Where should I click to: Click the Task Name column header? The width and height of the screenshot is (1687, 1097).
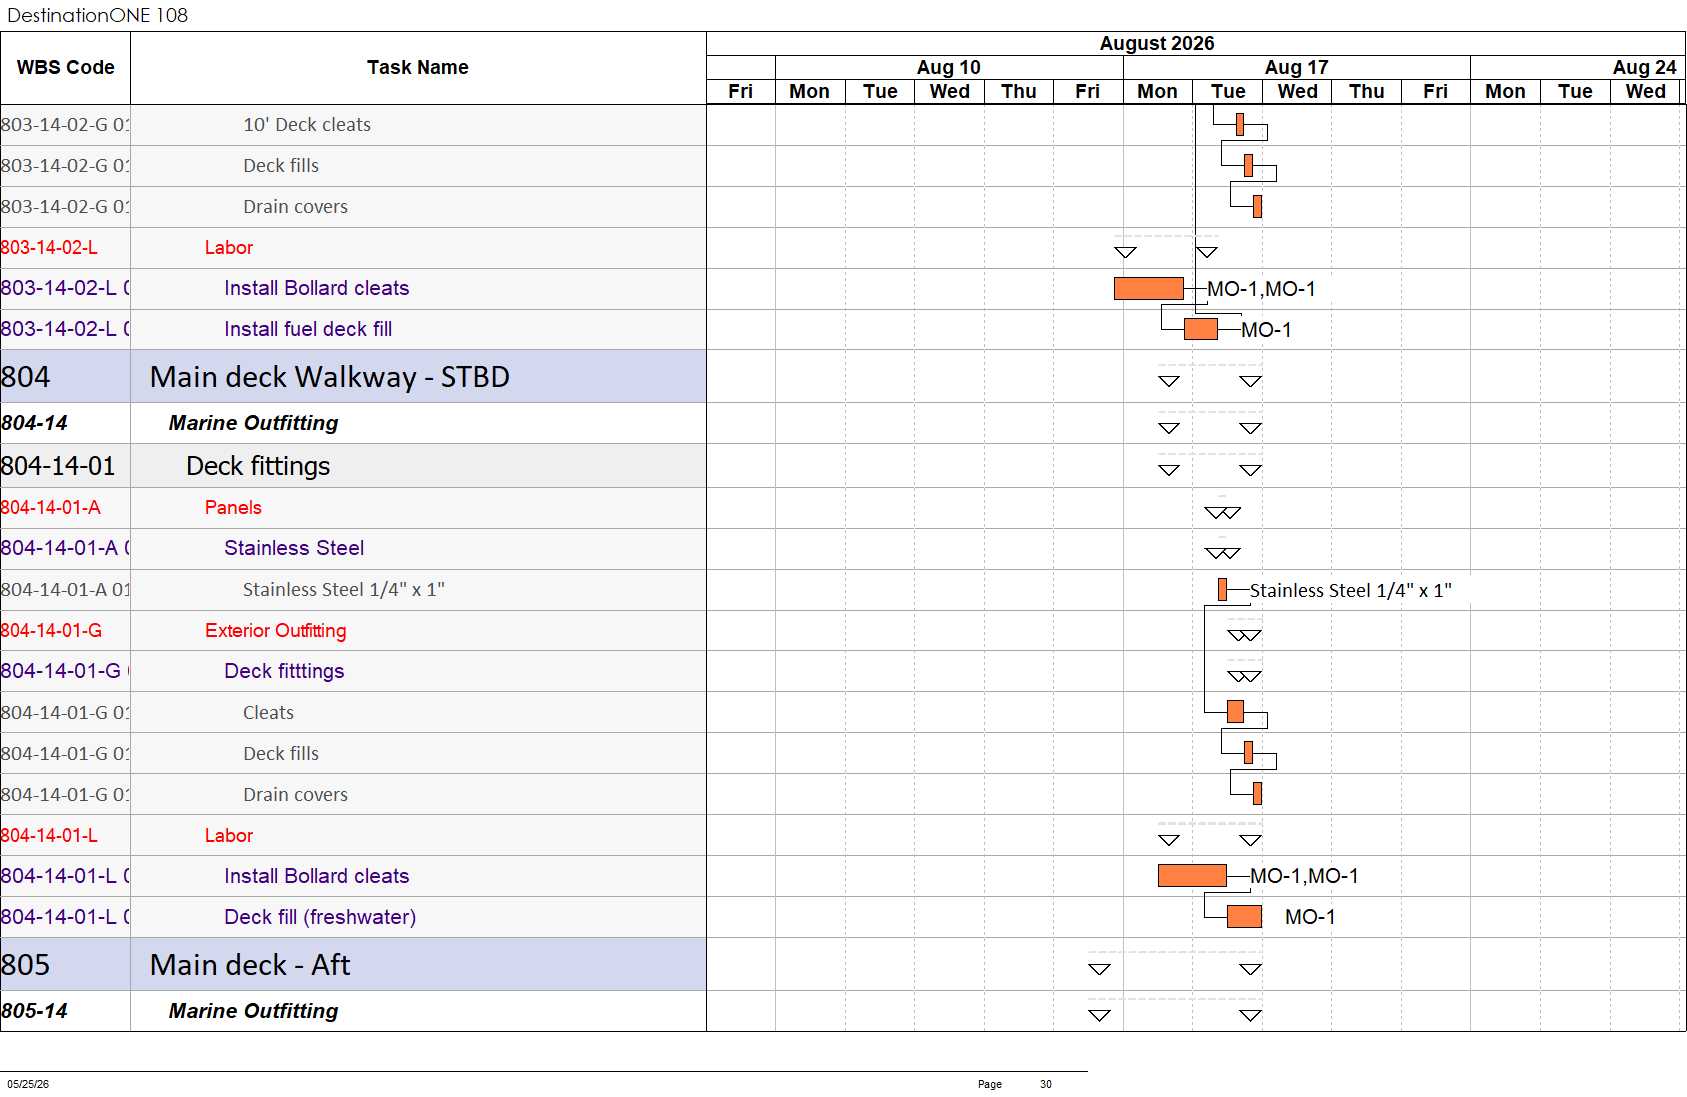(418, 68)
